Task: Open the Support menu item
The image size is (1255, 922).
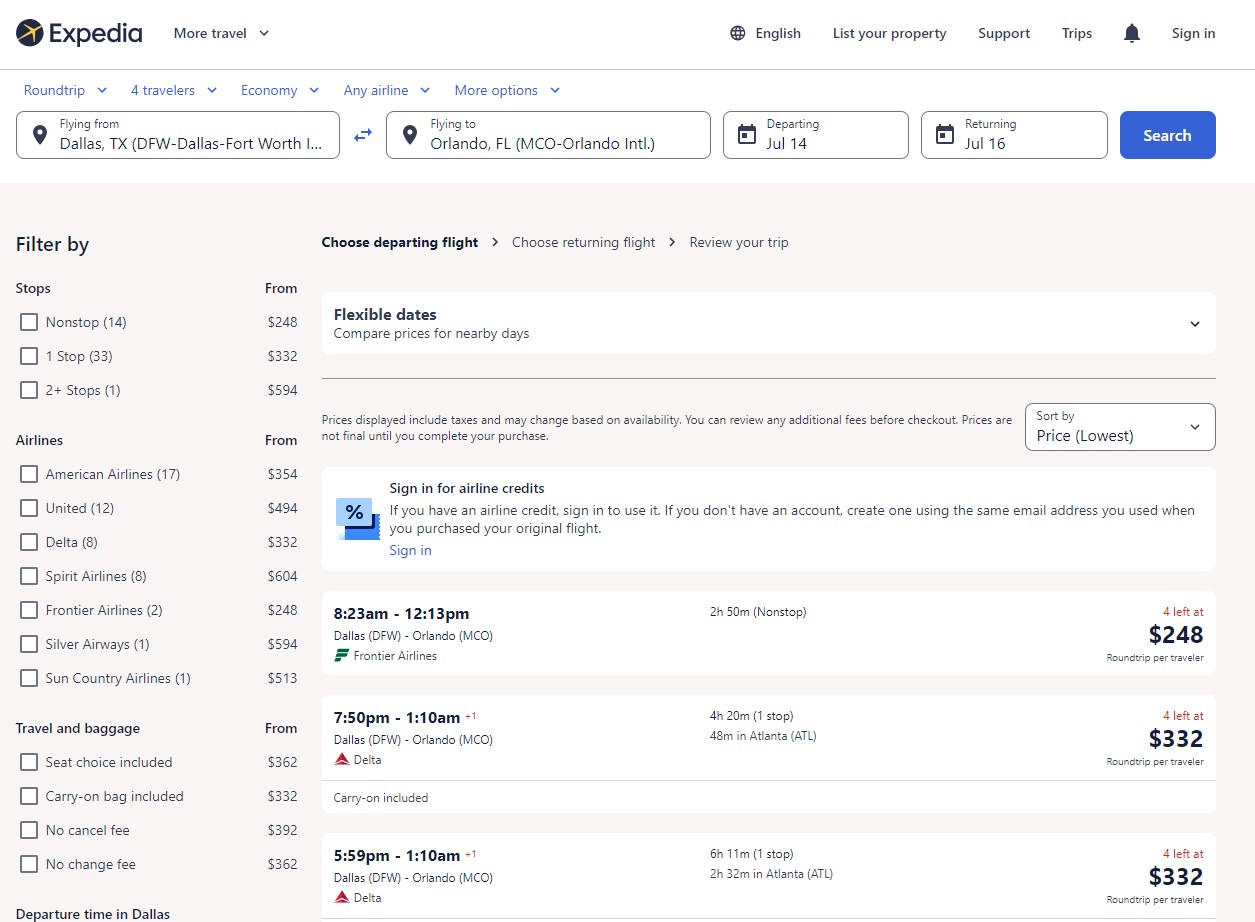Action: coord(1004,33)
